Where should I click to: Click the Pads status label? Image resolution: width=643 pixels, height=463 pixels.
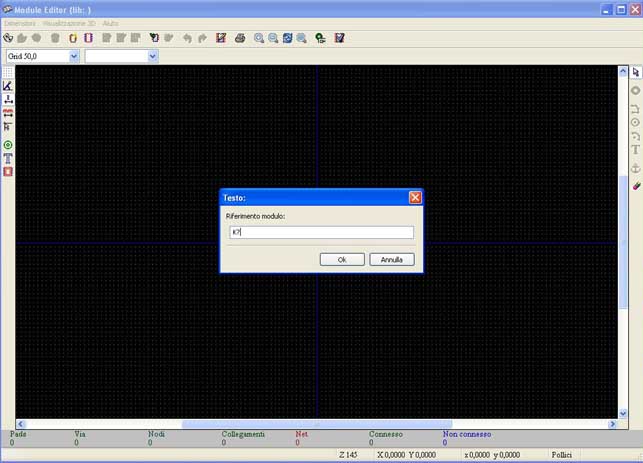[x=18, y=434]
